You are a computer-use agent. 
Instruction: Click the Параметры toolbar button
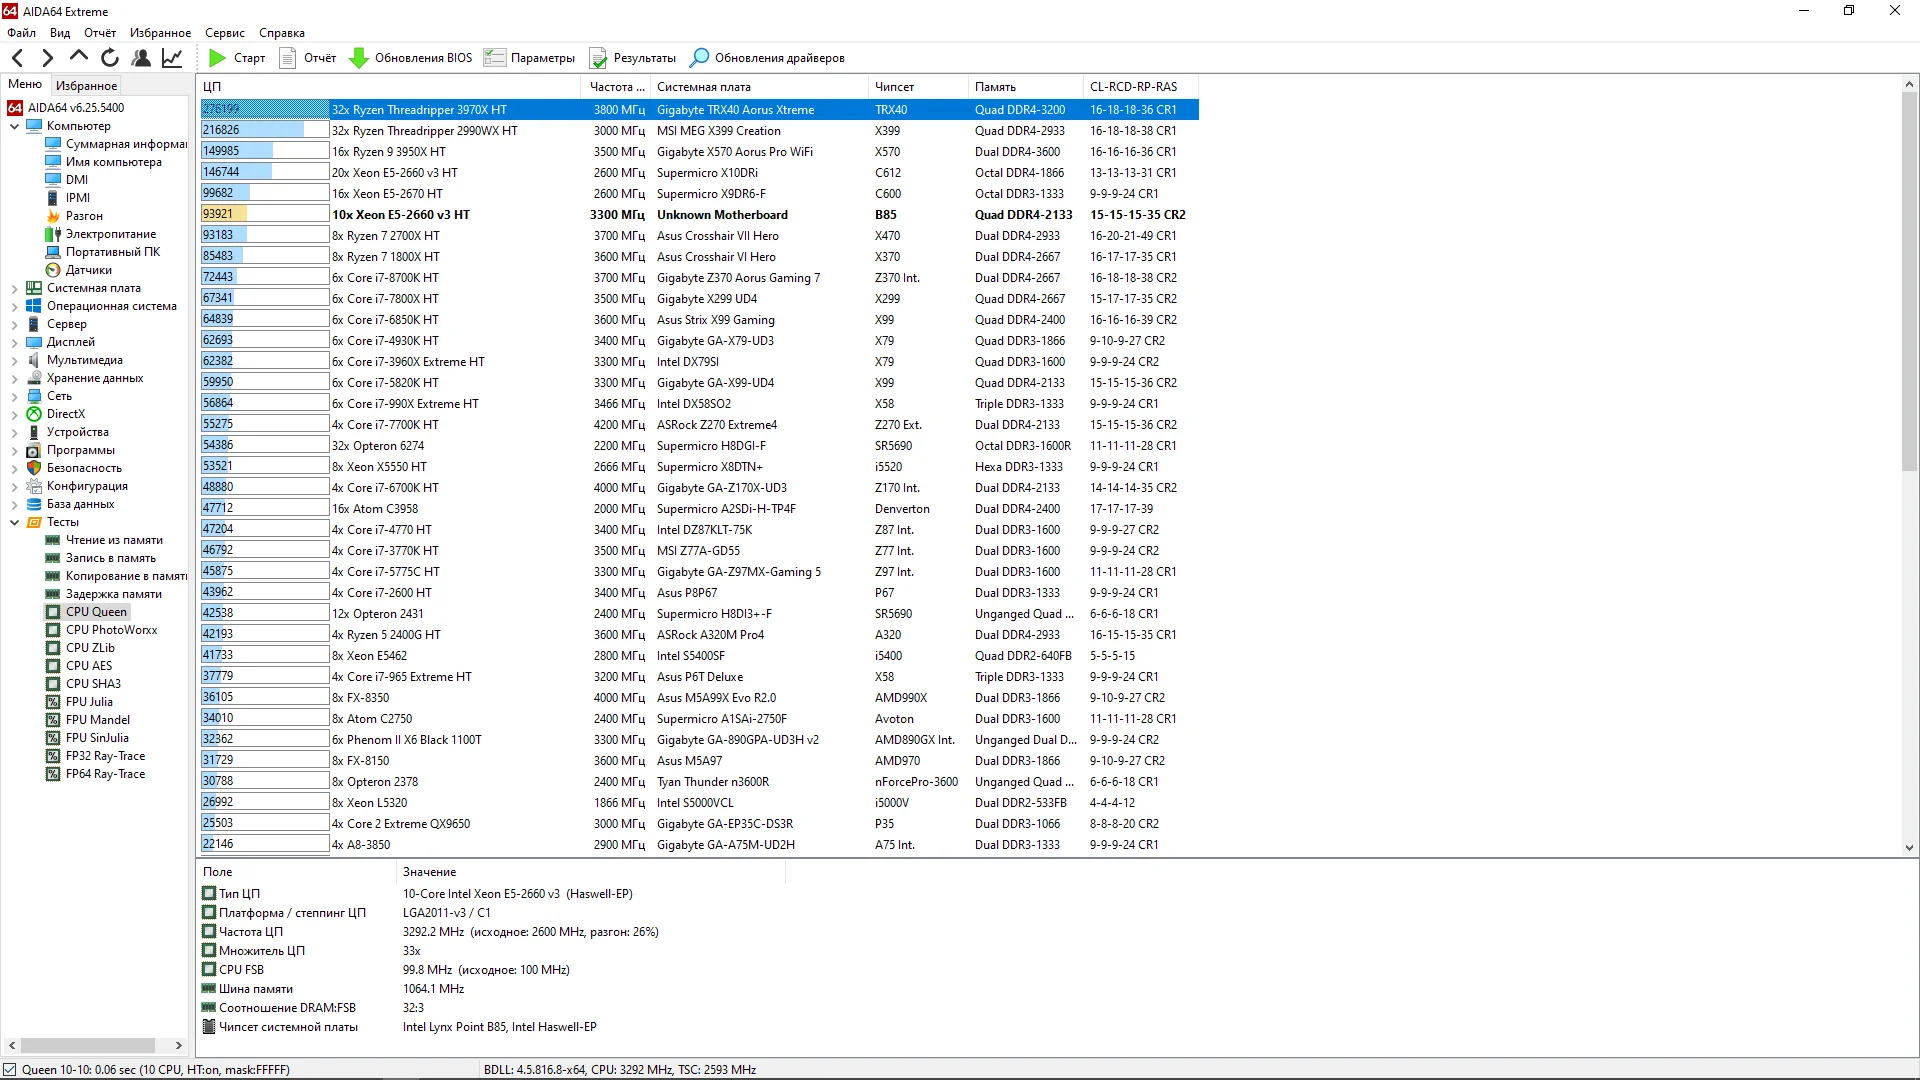click(529, 58)
